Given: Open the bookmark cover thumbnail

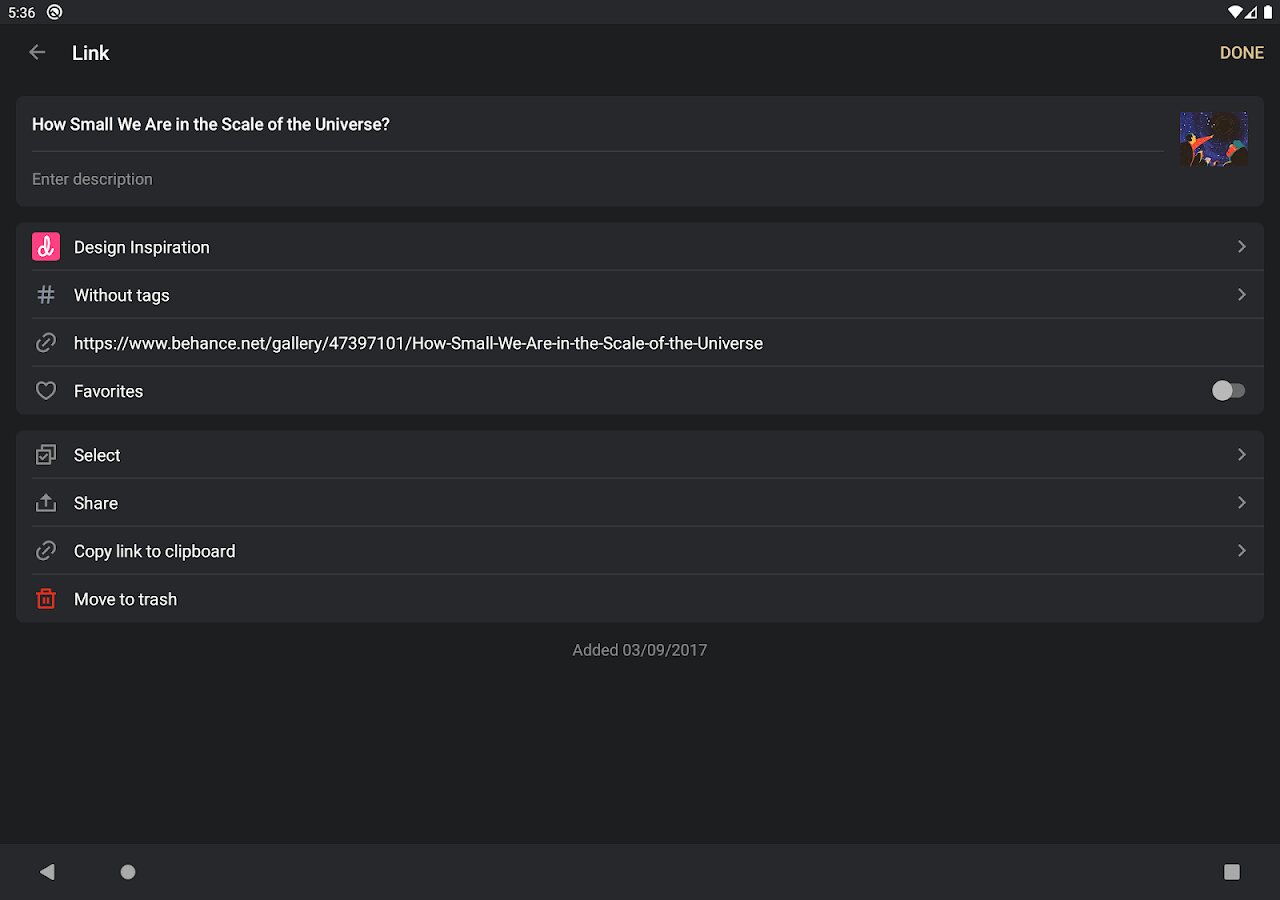Looking at the screenshot, I should click(x=1213, y=139).
